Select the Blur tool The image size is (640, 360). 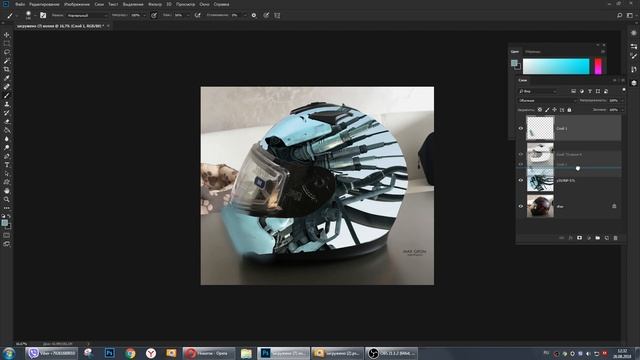[x=7, y=139]
